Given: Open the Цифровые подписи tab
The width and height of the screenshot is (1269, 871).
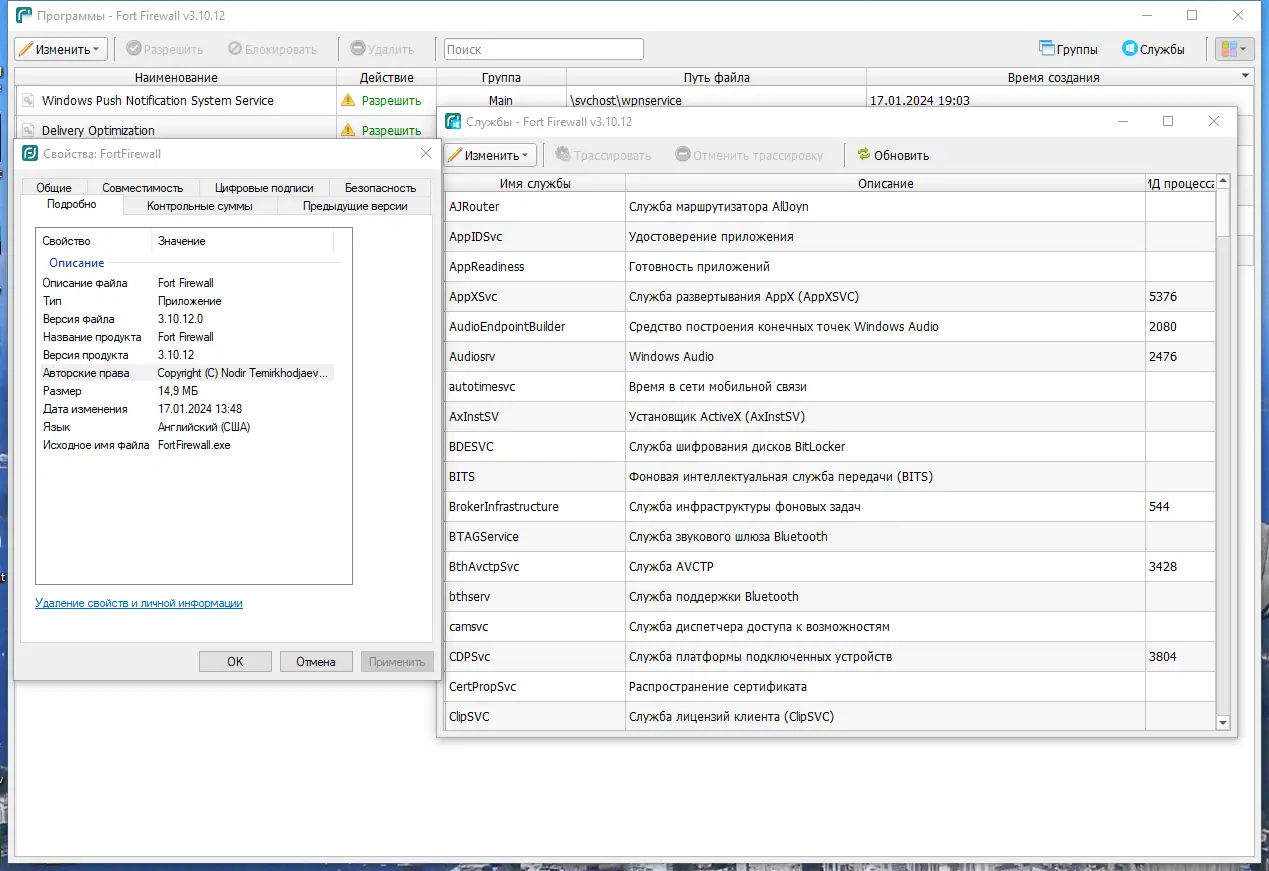Looking at the screenshot, I should click(264, 187).
